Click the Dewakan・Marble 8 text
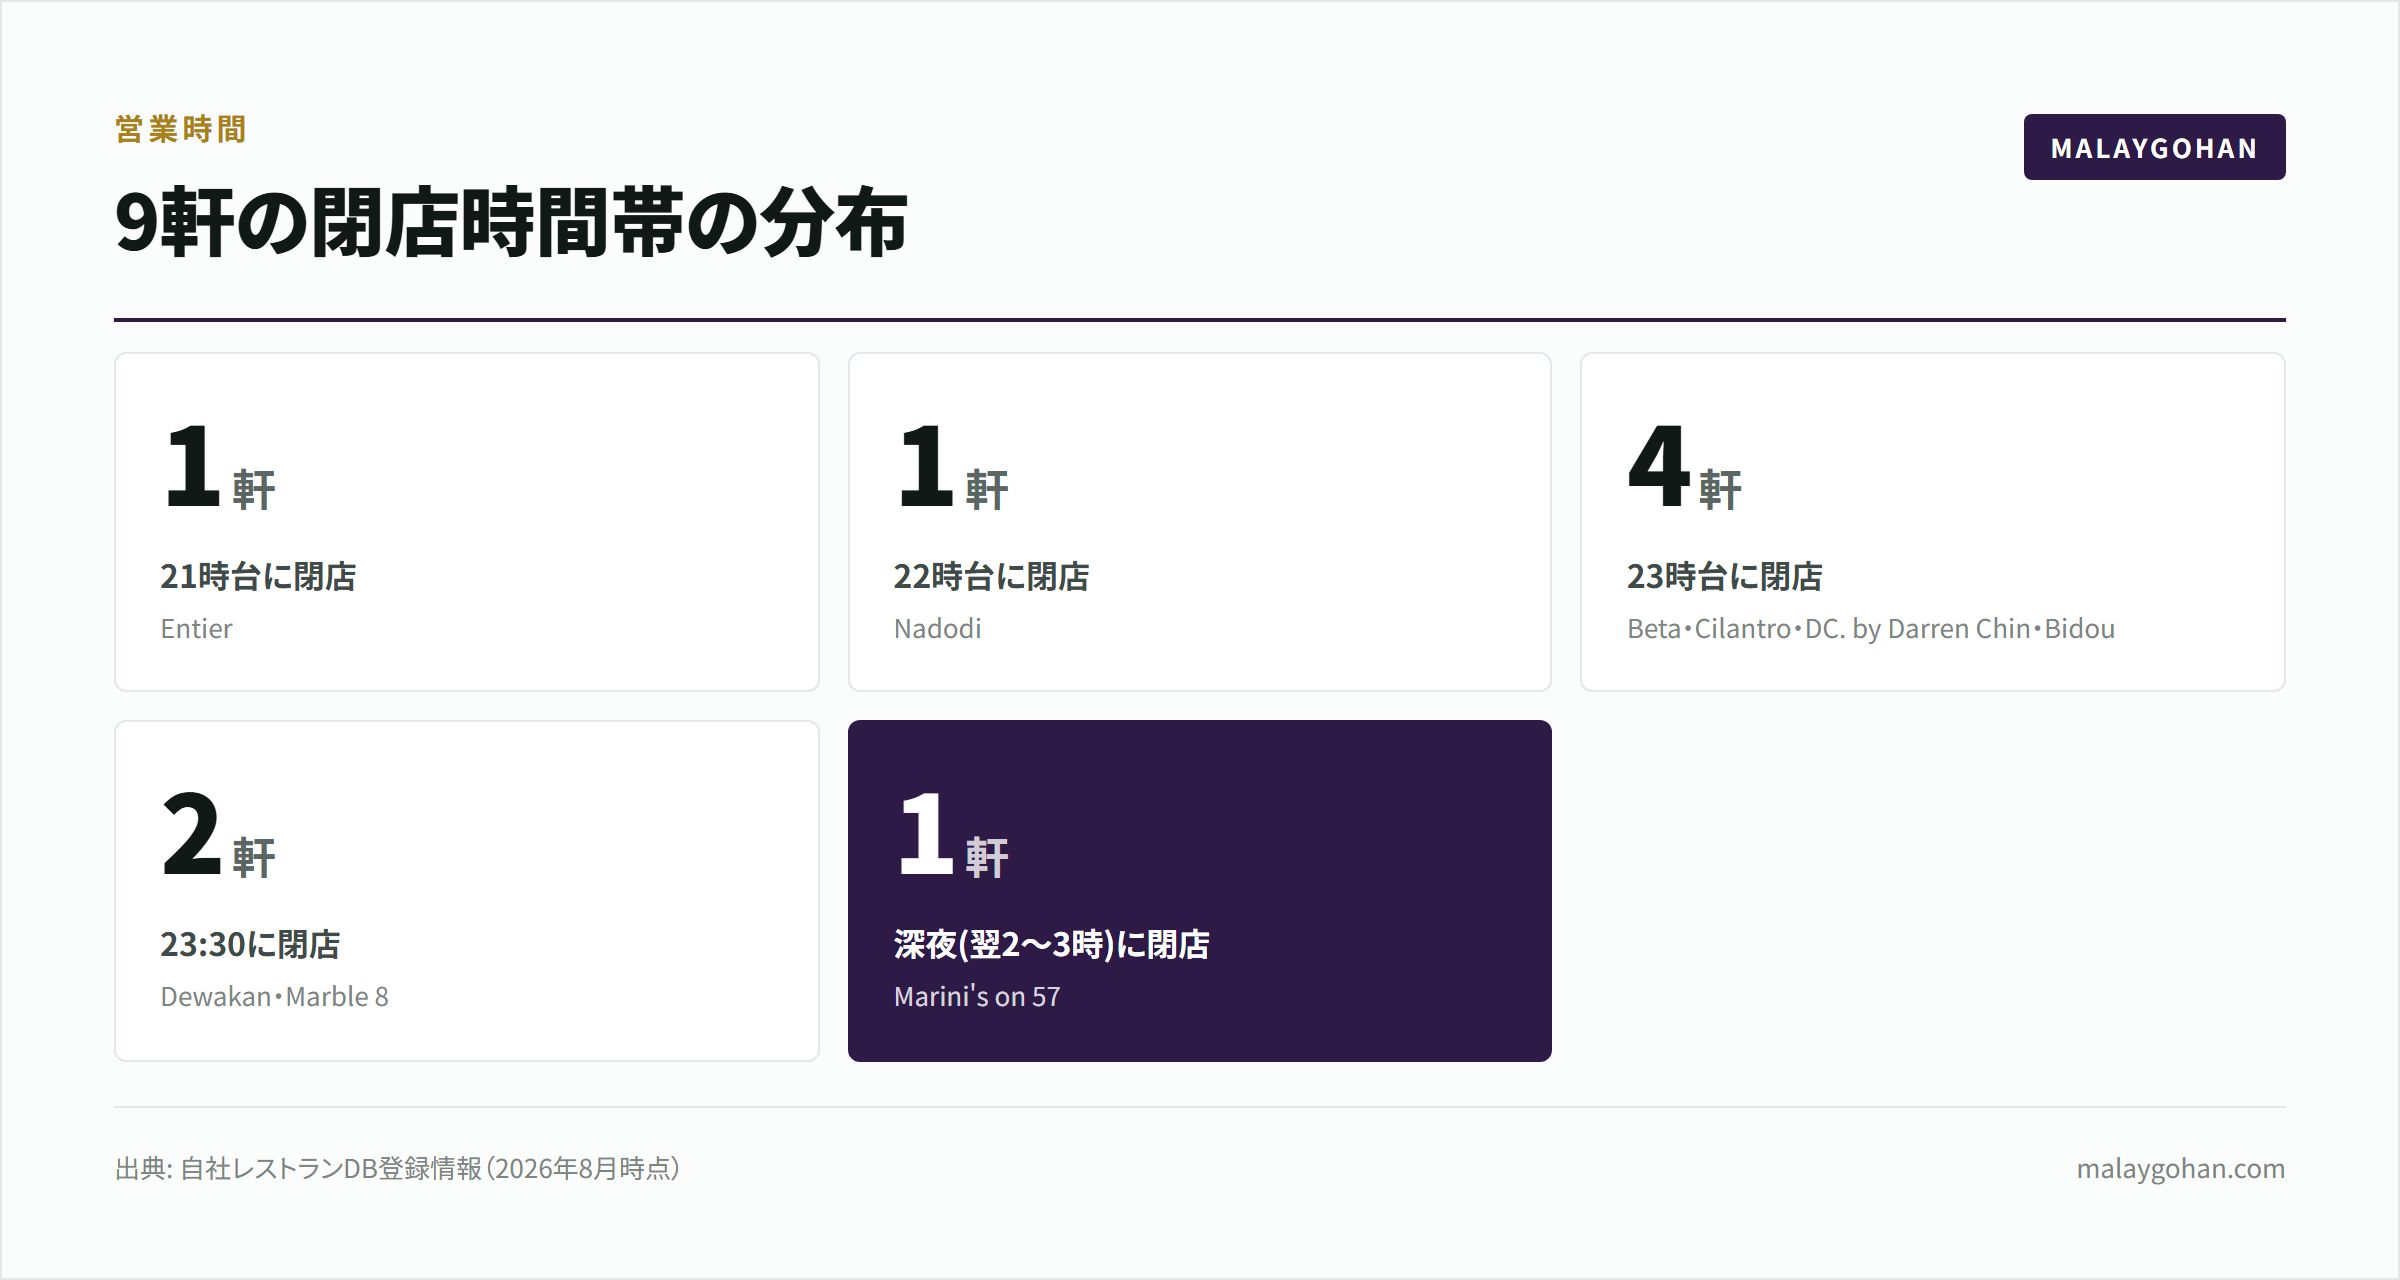 point(274,996)
